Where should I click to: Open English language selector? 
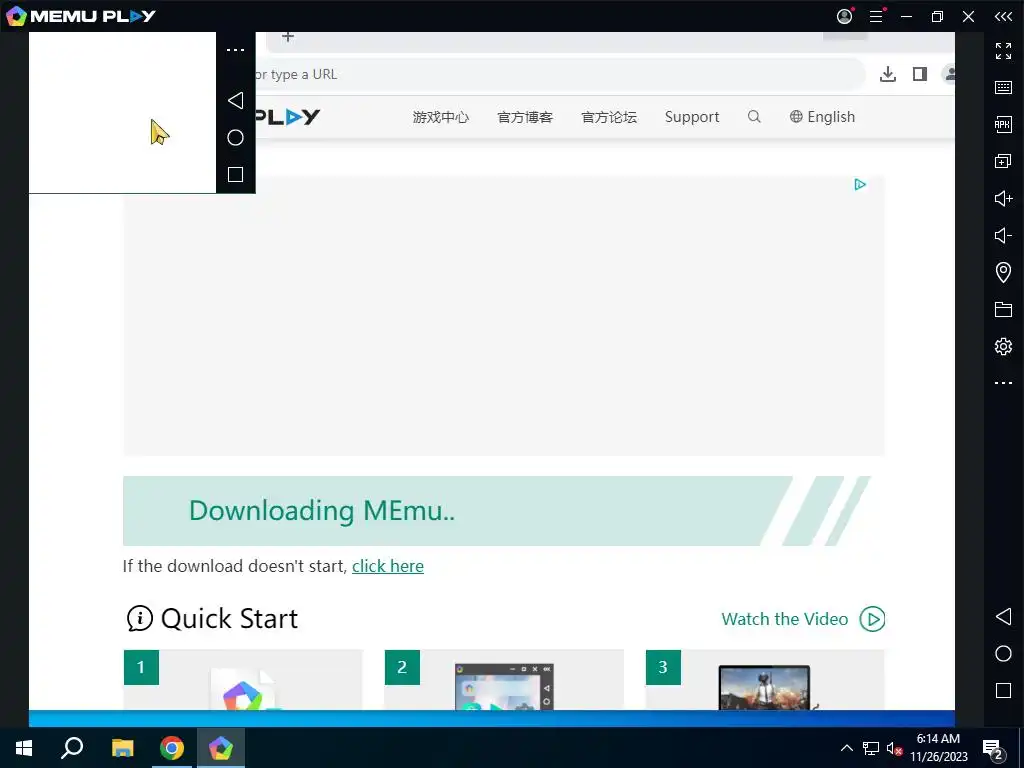coord(822,117)
